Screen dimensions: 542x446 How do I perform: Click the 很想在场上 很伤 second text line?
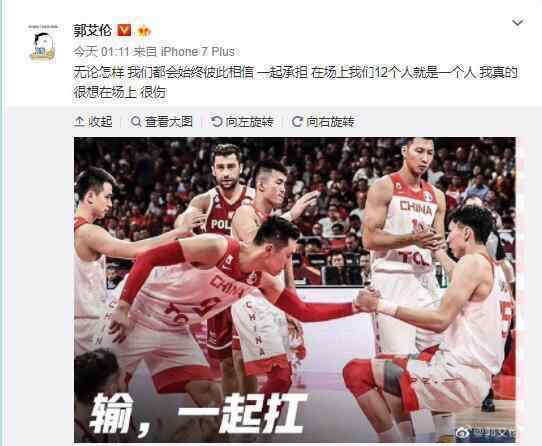click(x=120, y=92)
